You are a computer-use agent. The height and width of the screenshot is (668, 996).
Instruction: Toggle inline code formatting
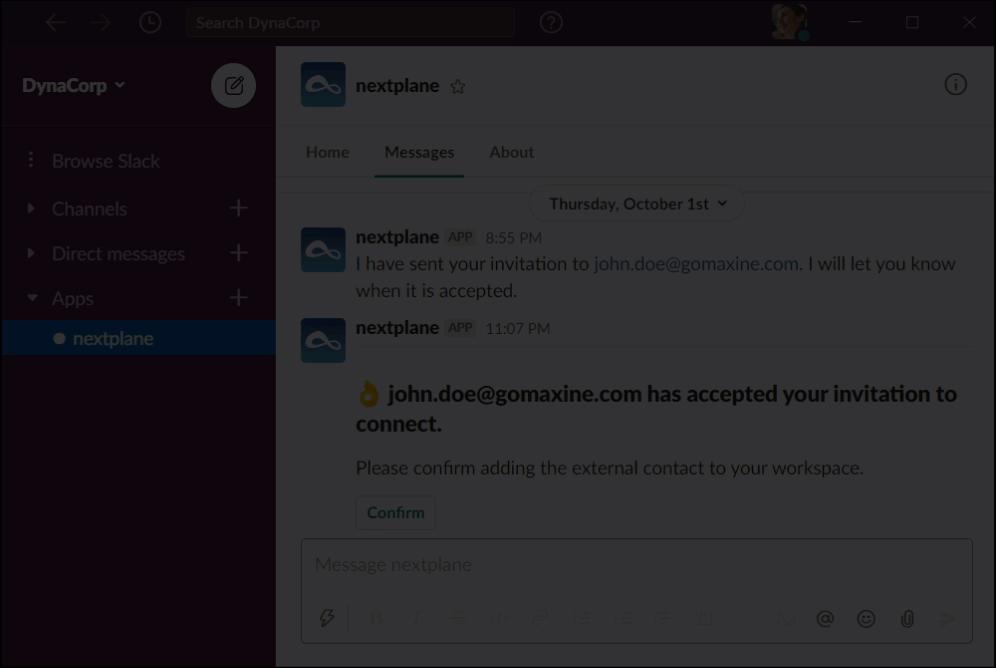tap(499, 618)
